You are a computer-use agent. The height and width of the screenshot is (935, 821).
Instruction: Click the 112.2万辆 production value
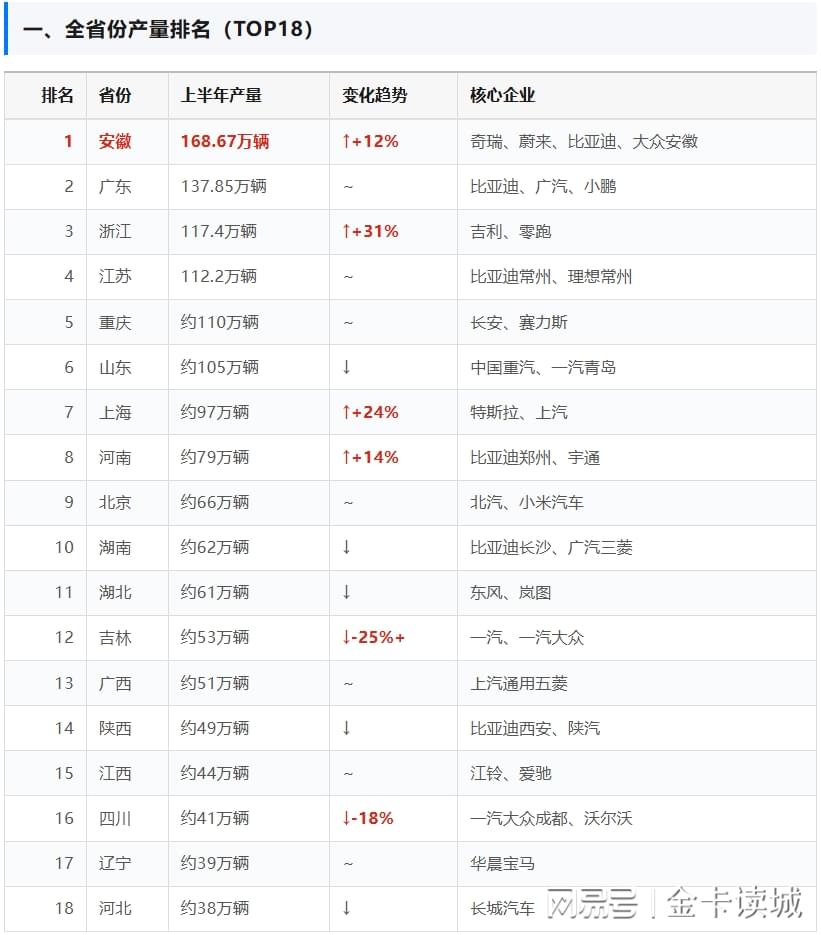point(219,277)
